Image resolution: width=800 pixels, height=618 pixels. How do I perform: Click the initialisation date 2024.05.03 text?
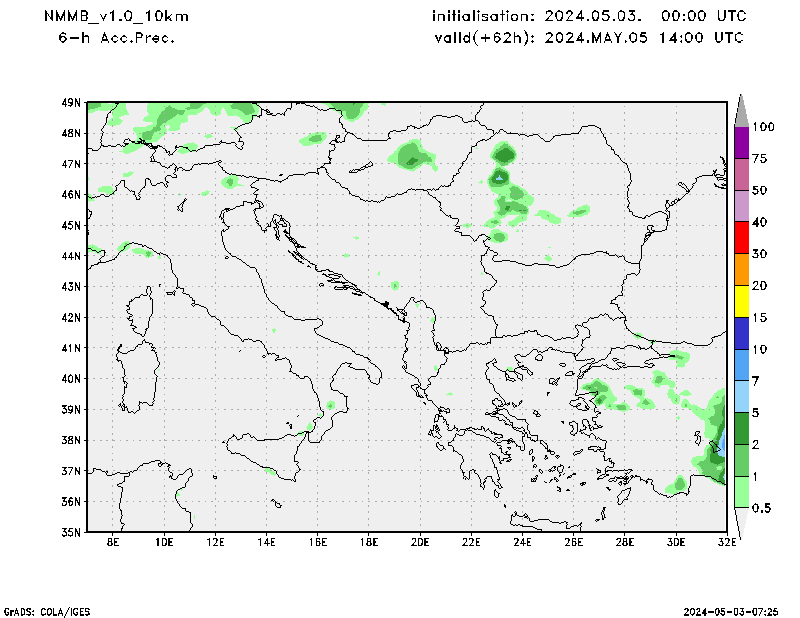(588, 17)
